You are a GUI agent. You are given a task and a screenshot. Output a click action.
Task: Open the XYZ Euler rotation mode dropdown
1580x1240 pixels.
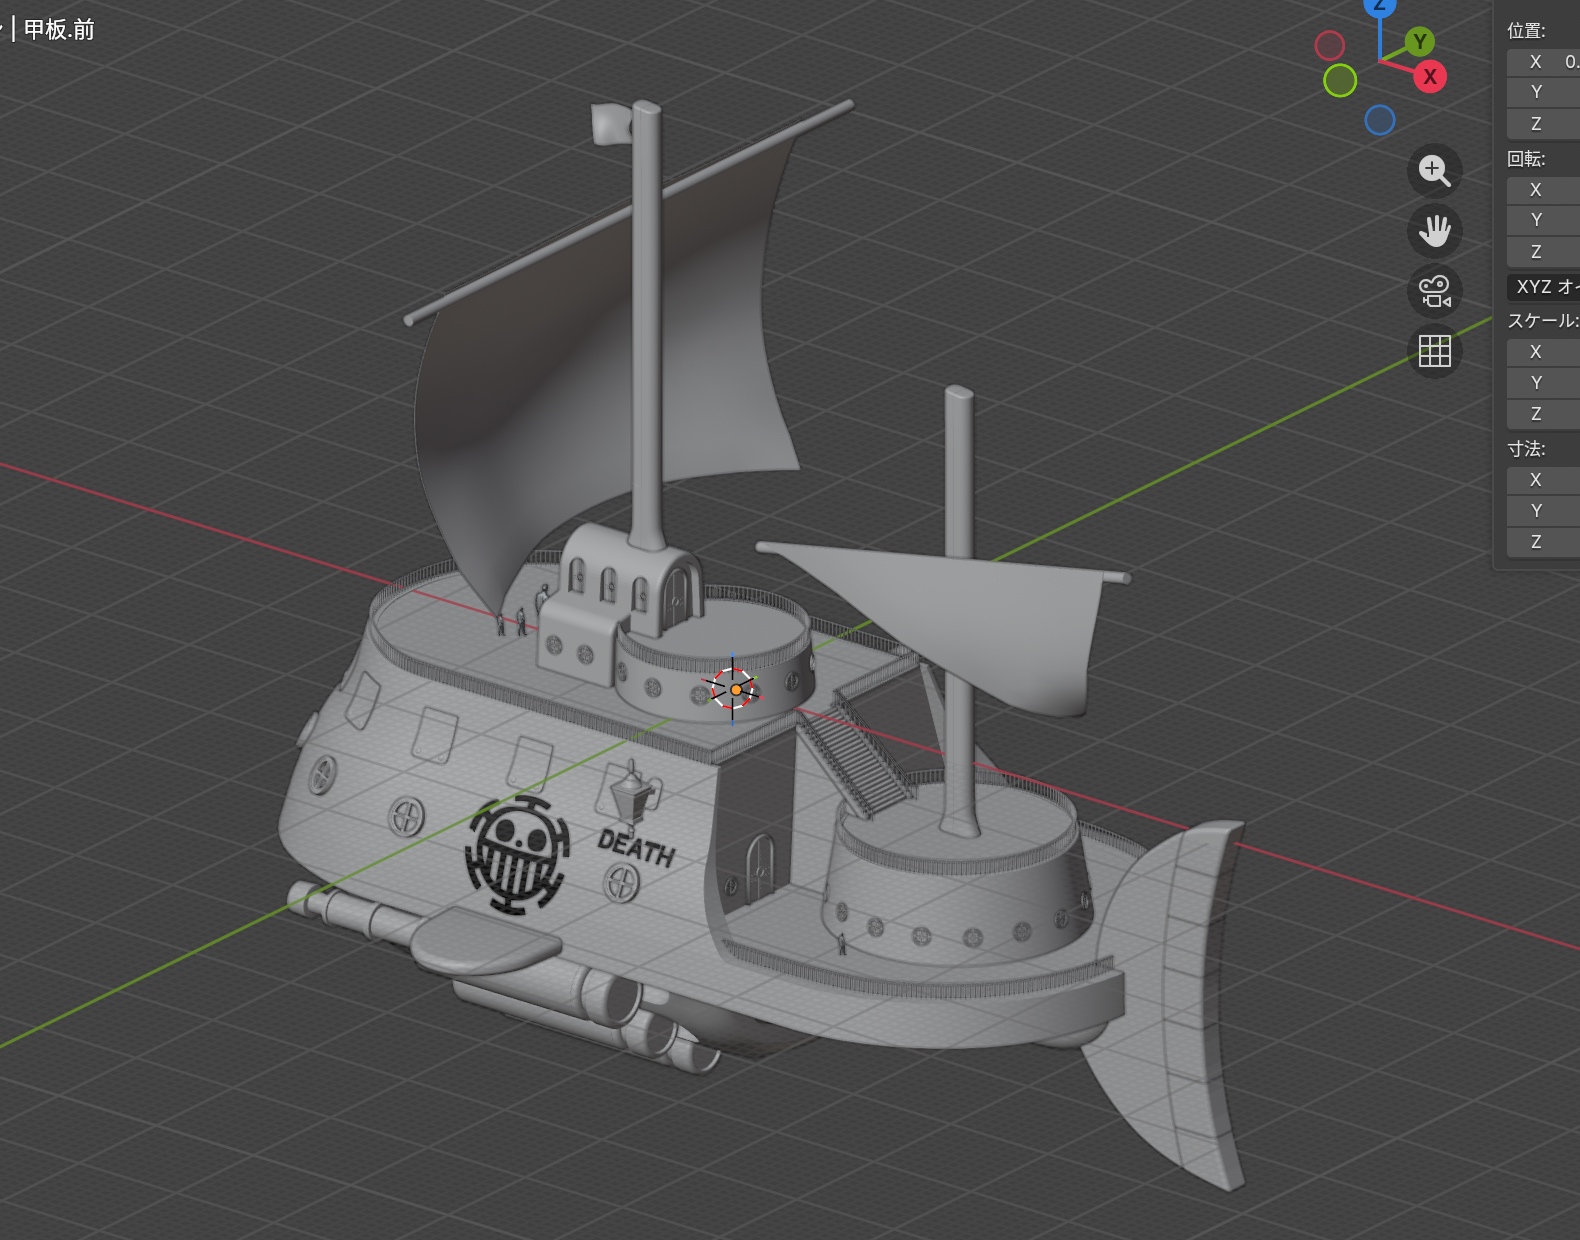coord(1544,287)
